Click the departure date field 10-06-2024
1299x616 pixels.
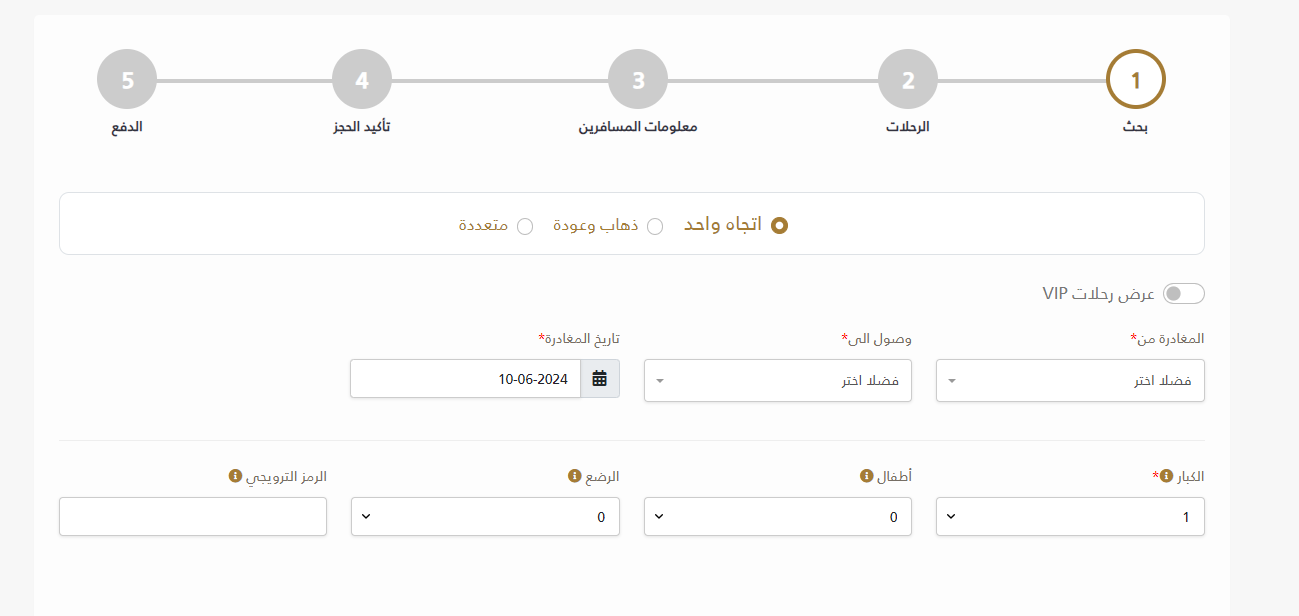pos(466,379)
